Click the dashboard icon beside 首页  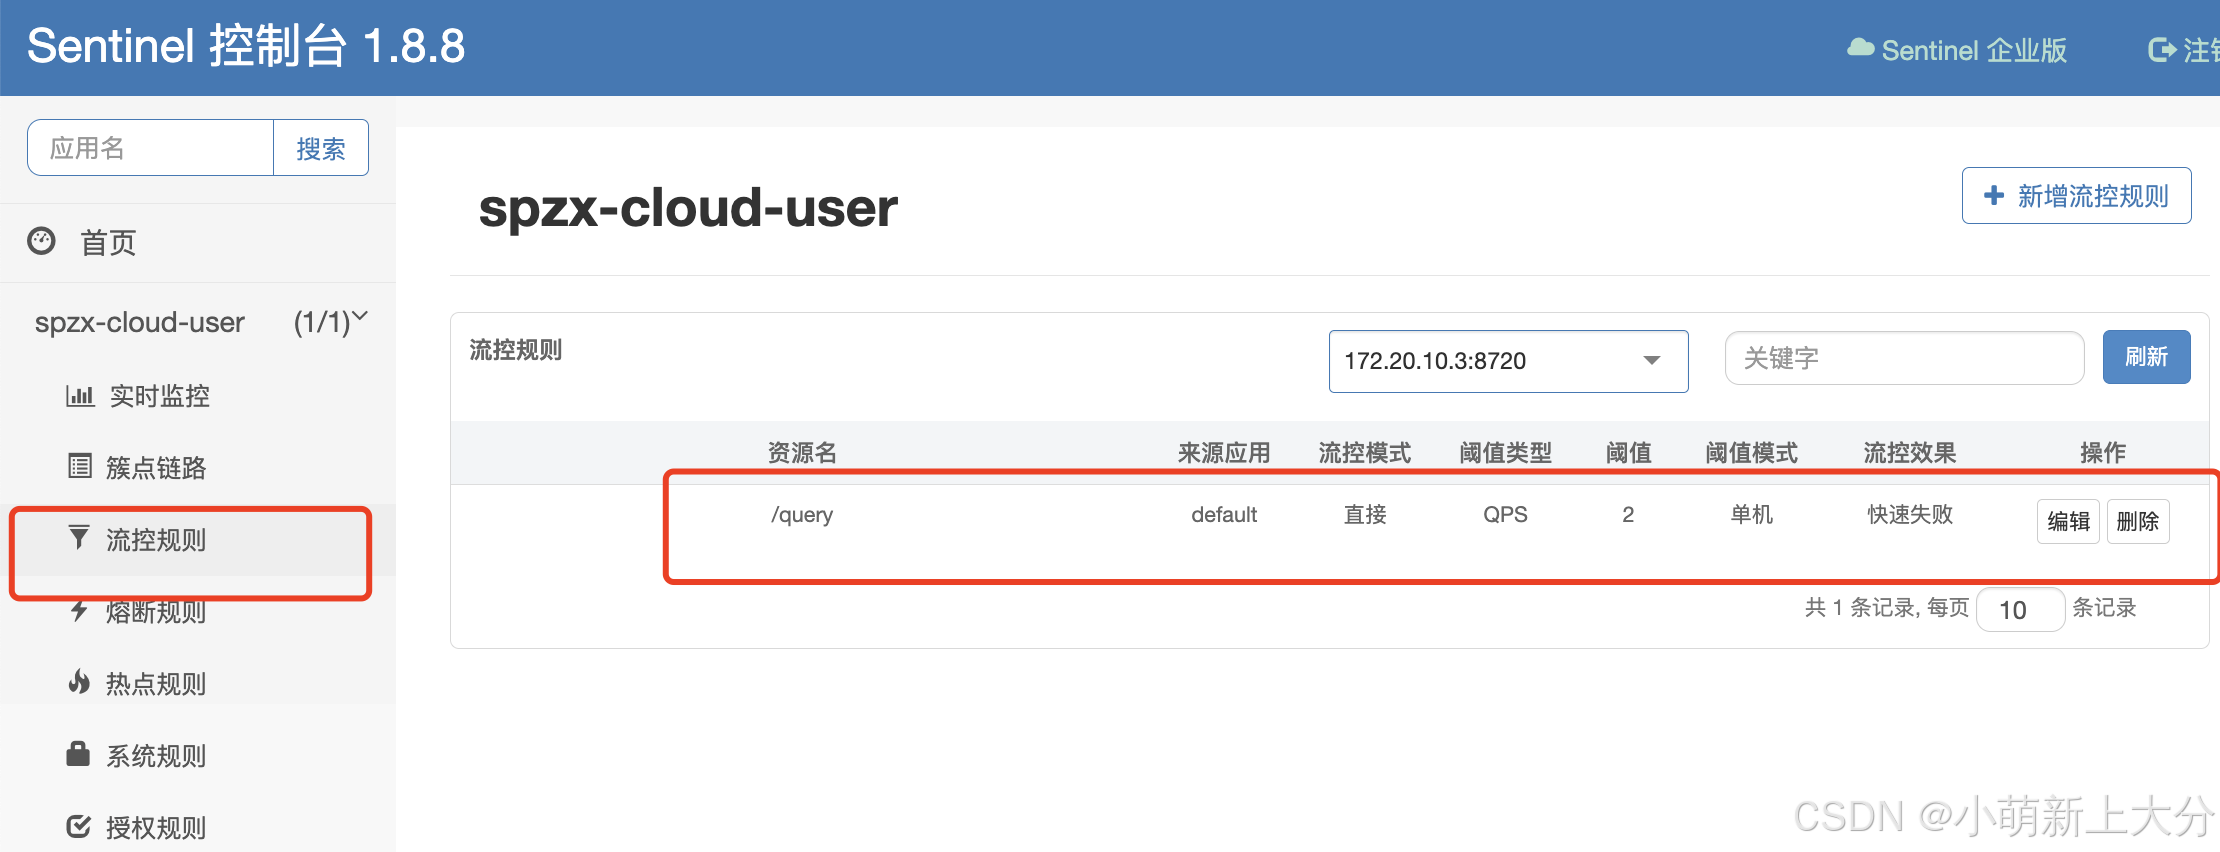pyautogui.click(x=41, y=241)
